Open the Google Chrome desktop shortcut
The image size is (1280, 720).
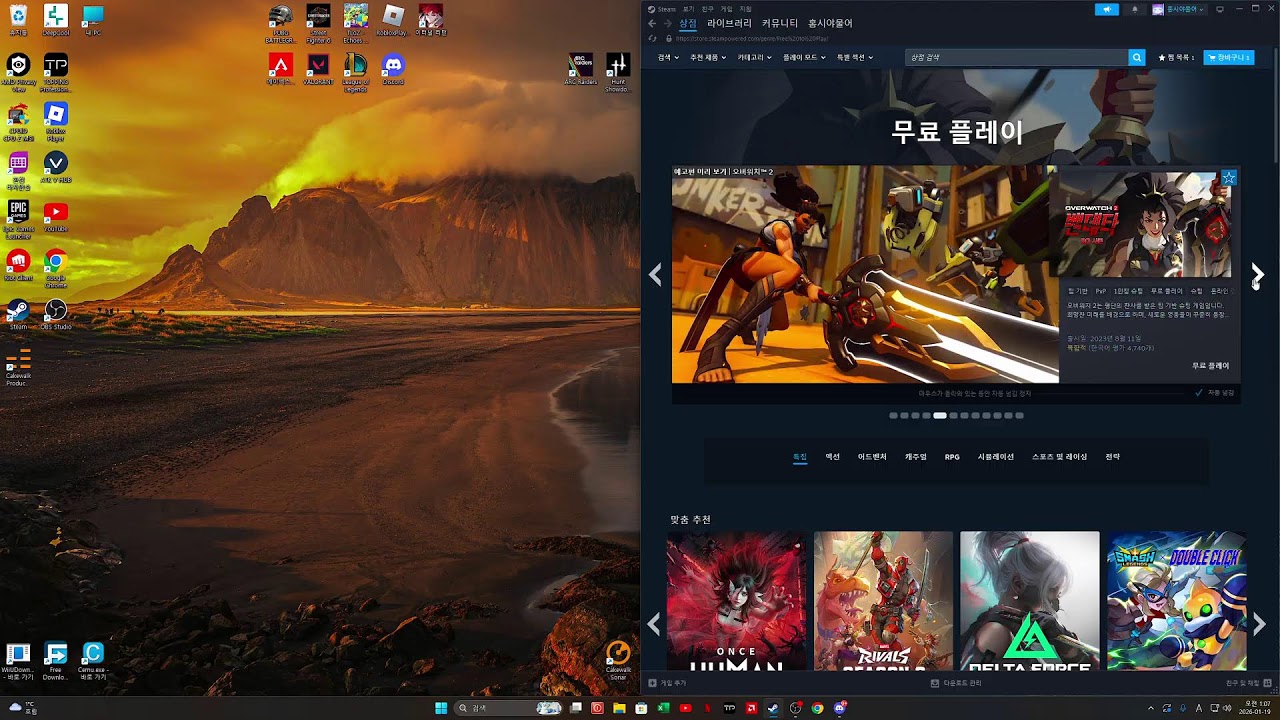point(56,267)
